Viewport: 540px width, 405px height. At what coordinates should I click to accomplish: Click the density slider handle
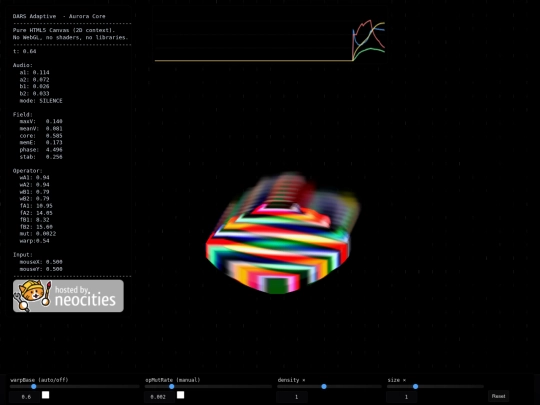[x=324, y=386]
